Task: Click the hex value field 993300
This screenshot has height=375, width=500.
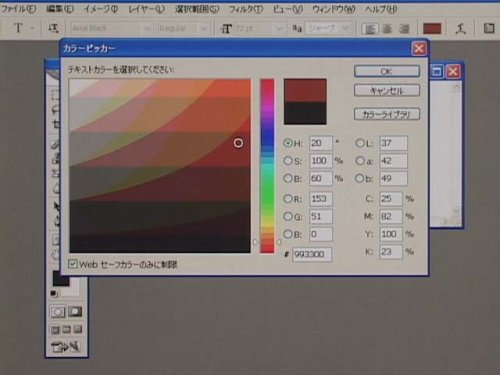Action: [312, 254]
